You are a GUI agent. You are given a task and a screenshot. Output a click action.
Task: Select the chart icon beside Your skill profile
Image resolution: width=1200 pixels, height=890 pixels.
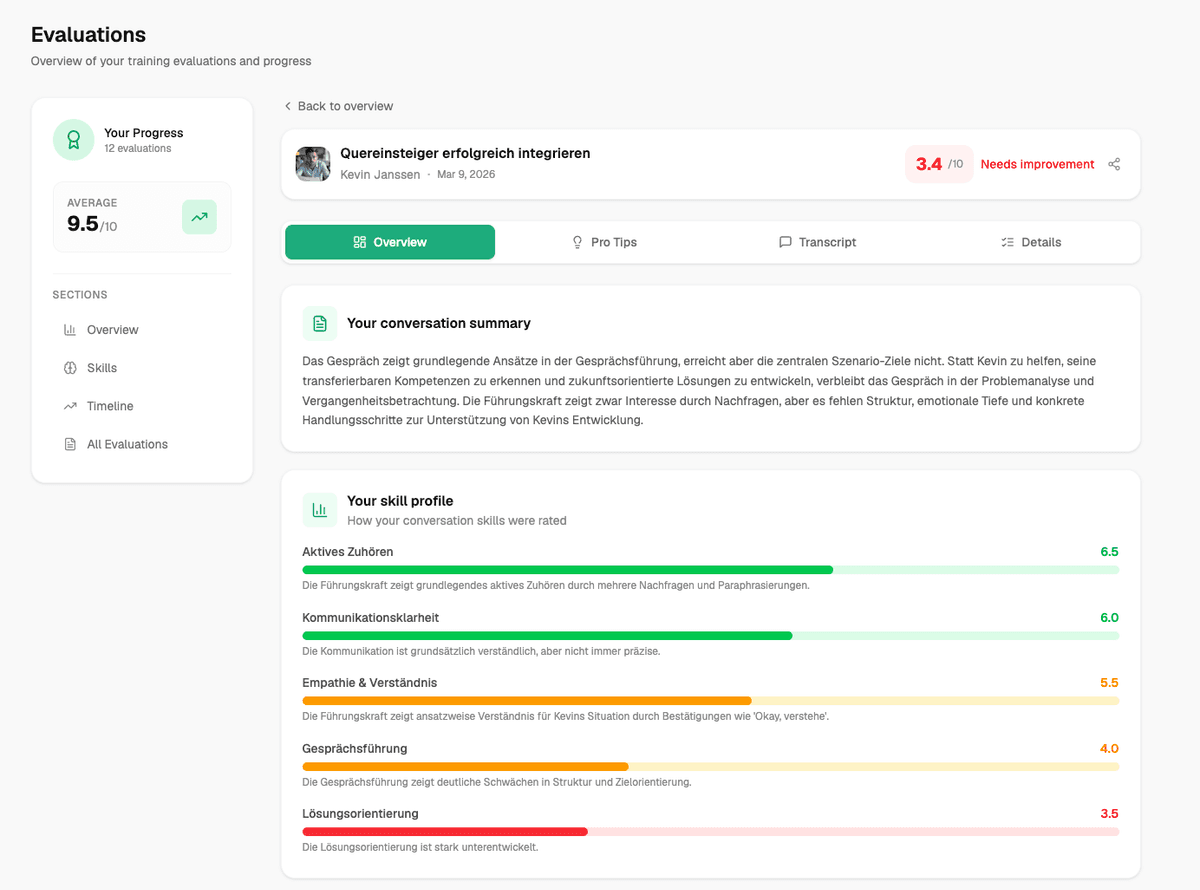coord(319,510)
